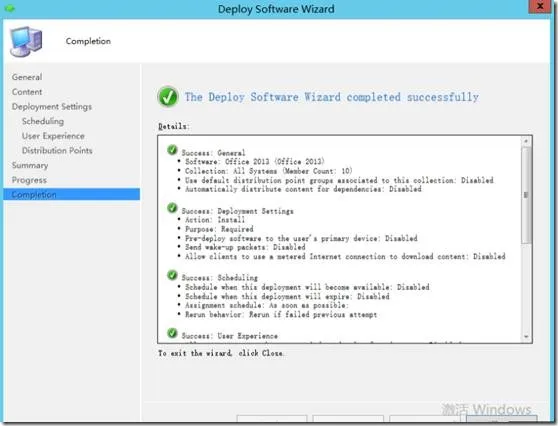Click the green app icon in title bar
The width and height of the screenshot is (558, 426).
pyautogui.click(x=10, y=8)
